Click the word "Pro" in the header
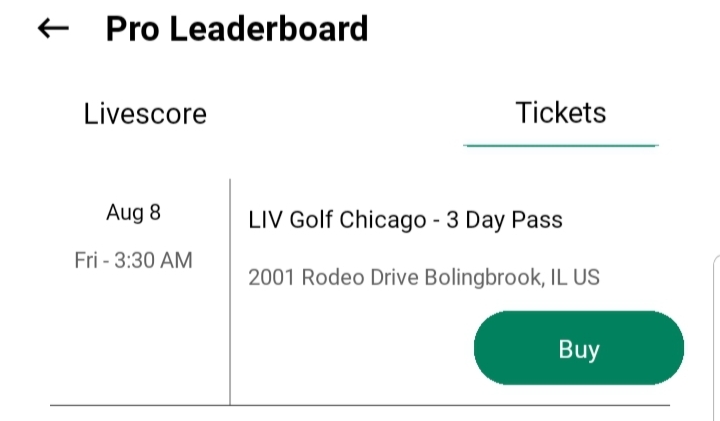The image size is (720, 421). pyautogui.click(x=132, y=29)
